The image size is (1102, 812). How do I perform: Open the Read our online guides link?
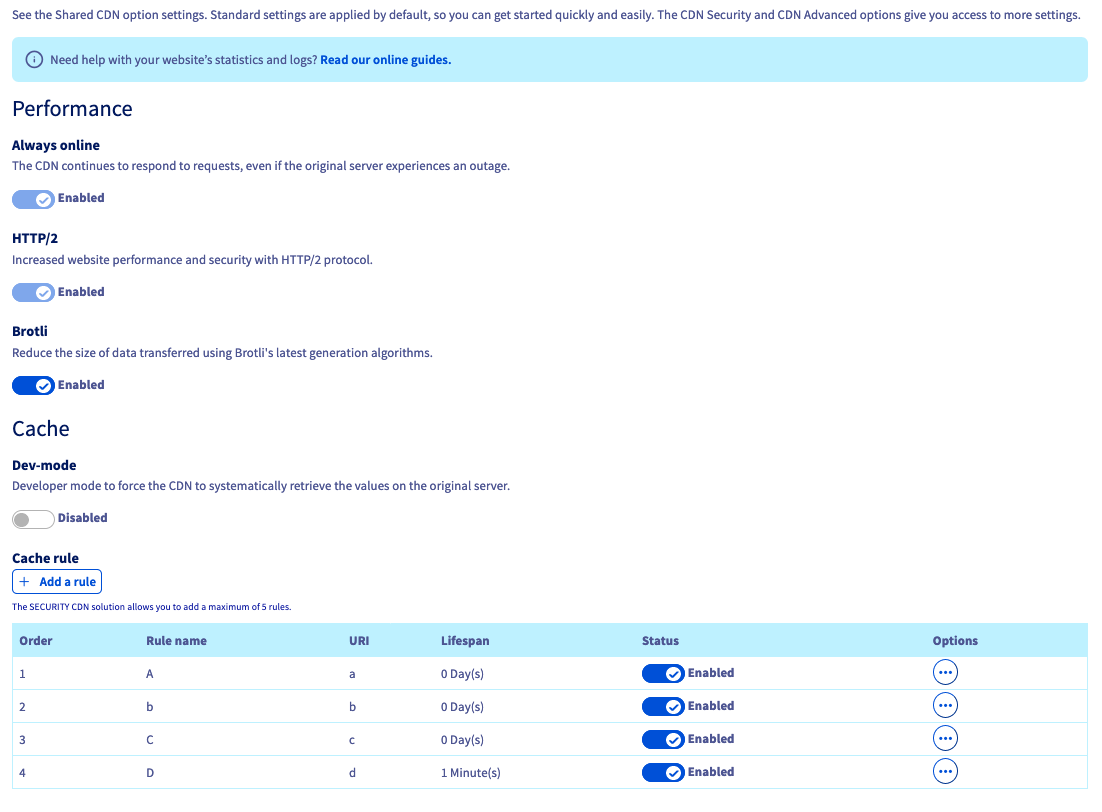[385, 60]
